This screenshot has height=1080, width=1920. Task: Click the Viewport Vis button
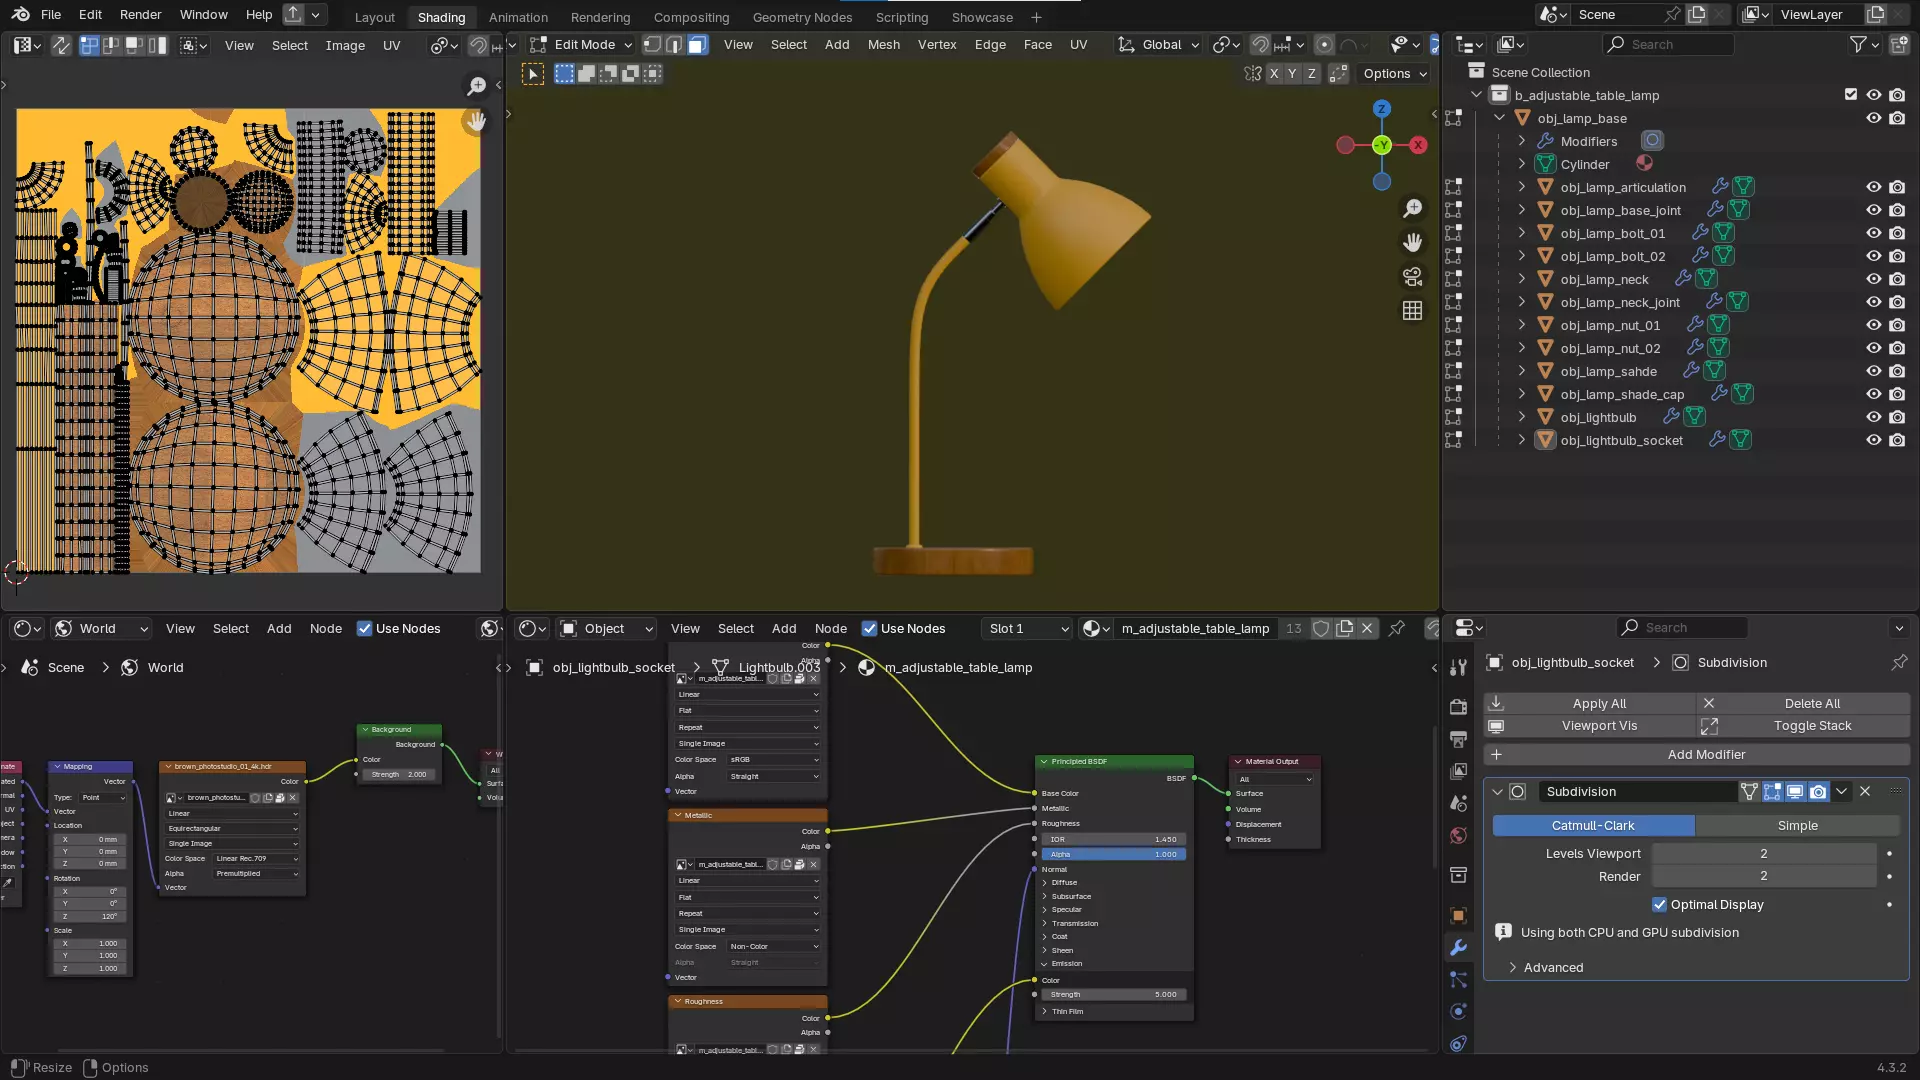pyautogui.click(x=1590, y=726)
